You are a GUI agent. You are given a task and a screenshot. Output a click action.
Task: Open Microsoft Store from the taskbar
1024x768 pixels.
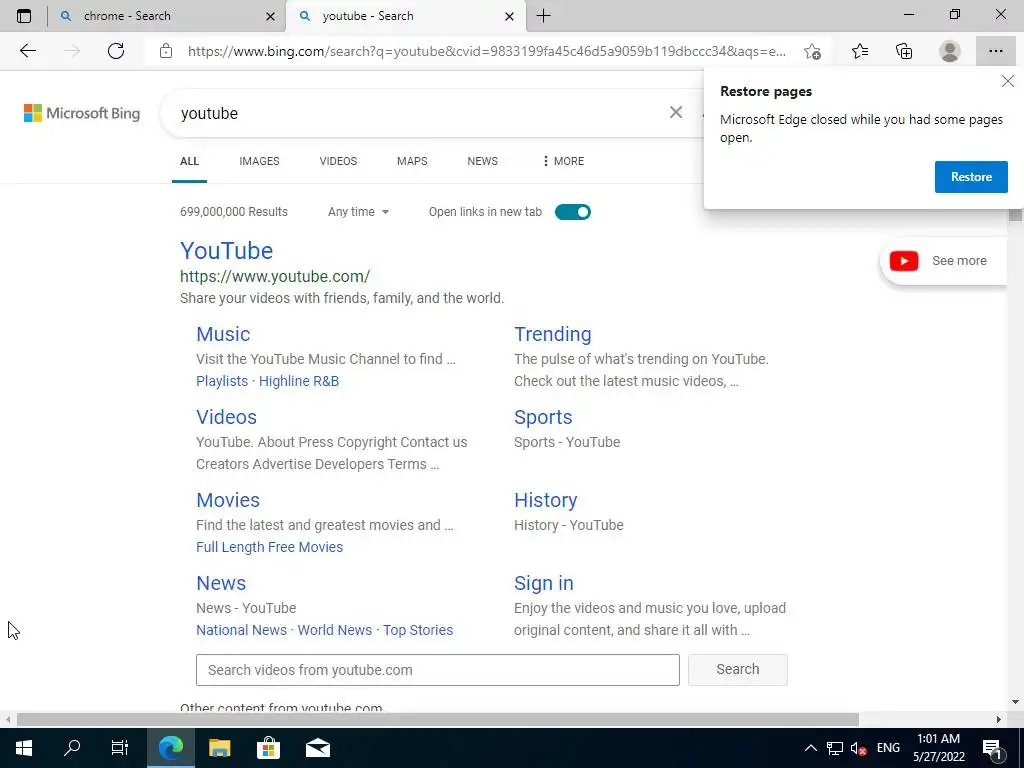pos(268,748)
